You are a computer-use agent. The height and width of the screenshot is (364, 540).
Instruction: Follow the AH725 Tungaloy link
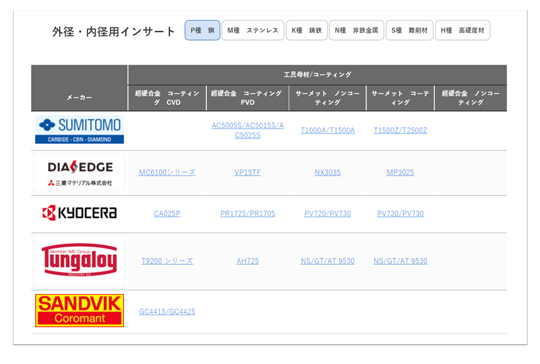point(248,261)
